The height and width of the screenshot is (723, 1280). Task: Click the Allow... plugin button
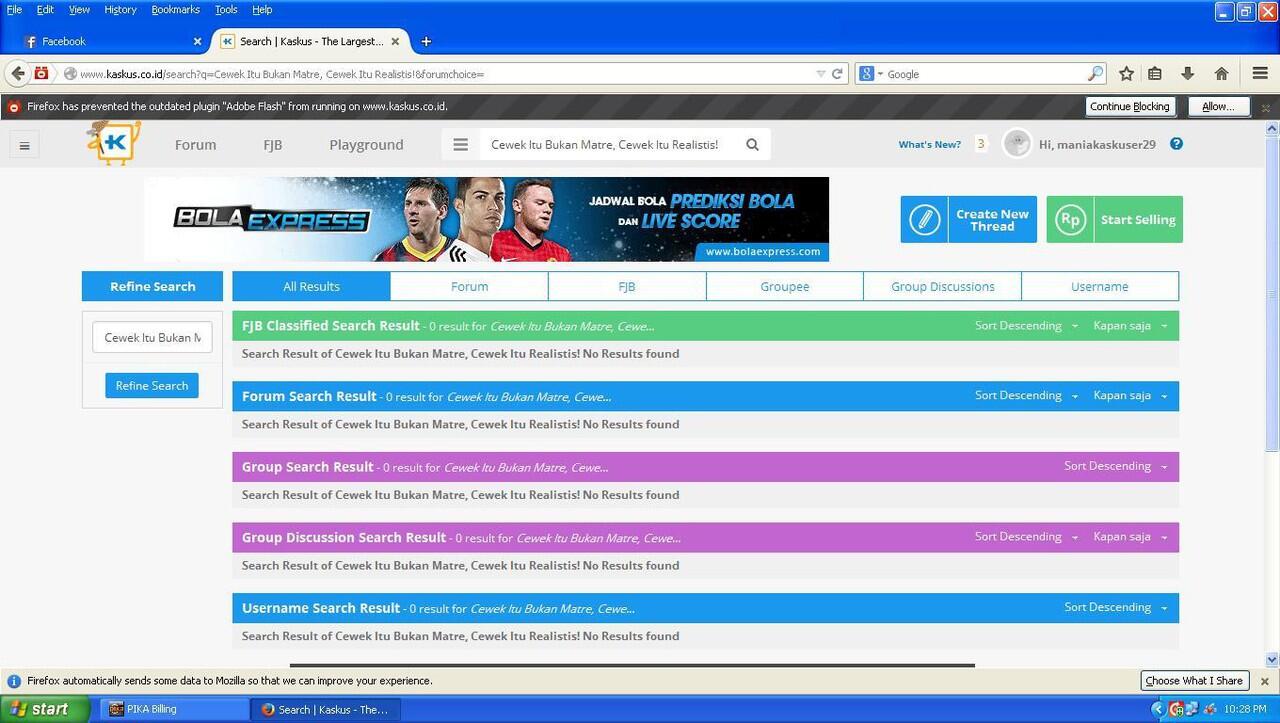(1217, 107)
